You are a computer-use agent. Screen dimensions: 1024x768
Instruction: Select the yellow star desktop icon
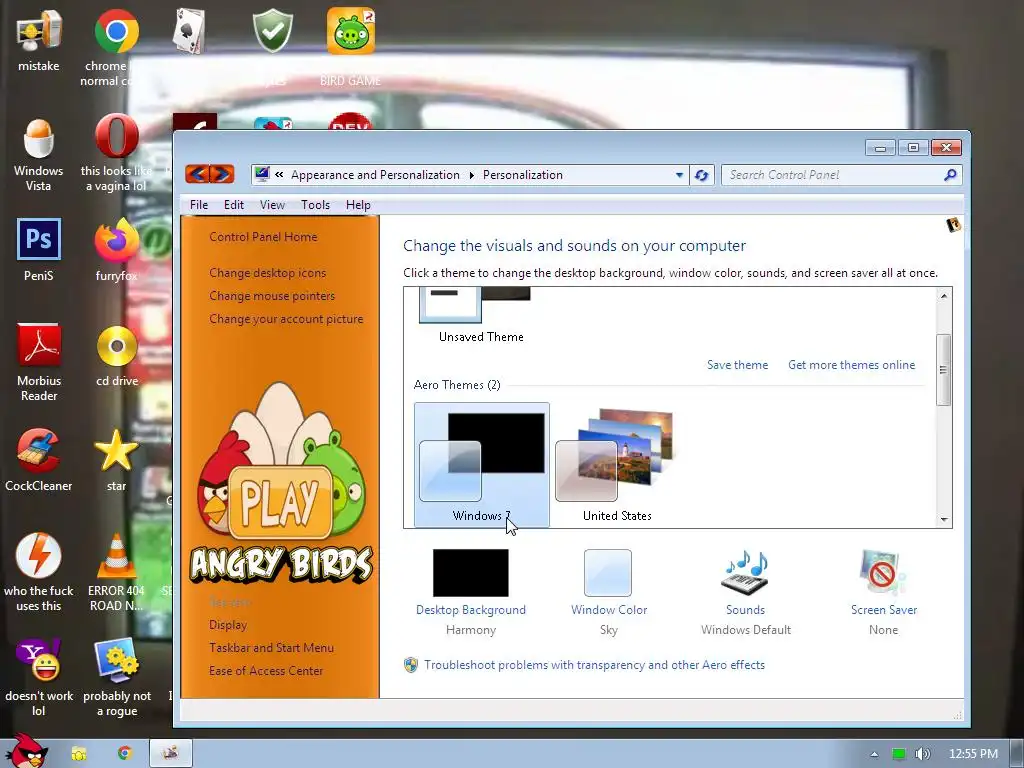(x=116, y=451)
